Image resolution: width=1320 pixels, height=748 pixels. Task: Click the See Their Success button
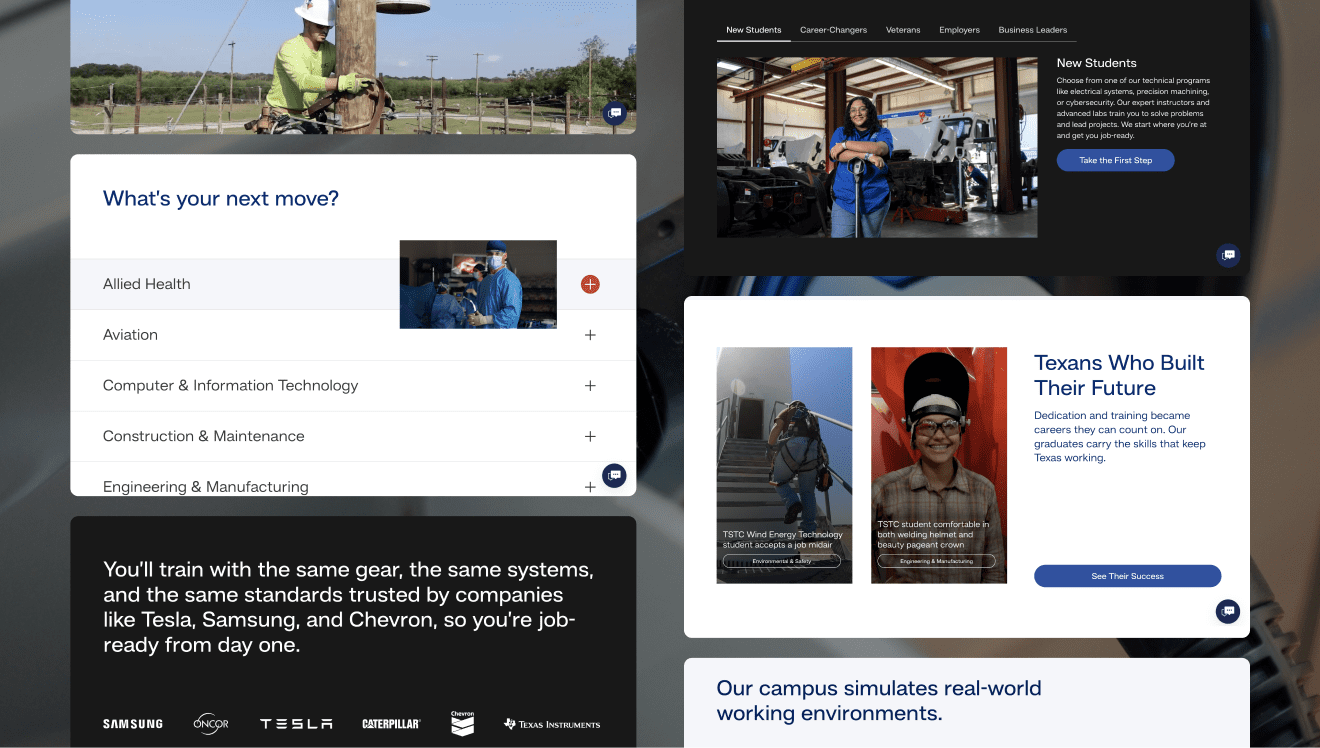coord(1127,576)
